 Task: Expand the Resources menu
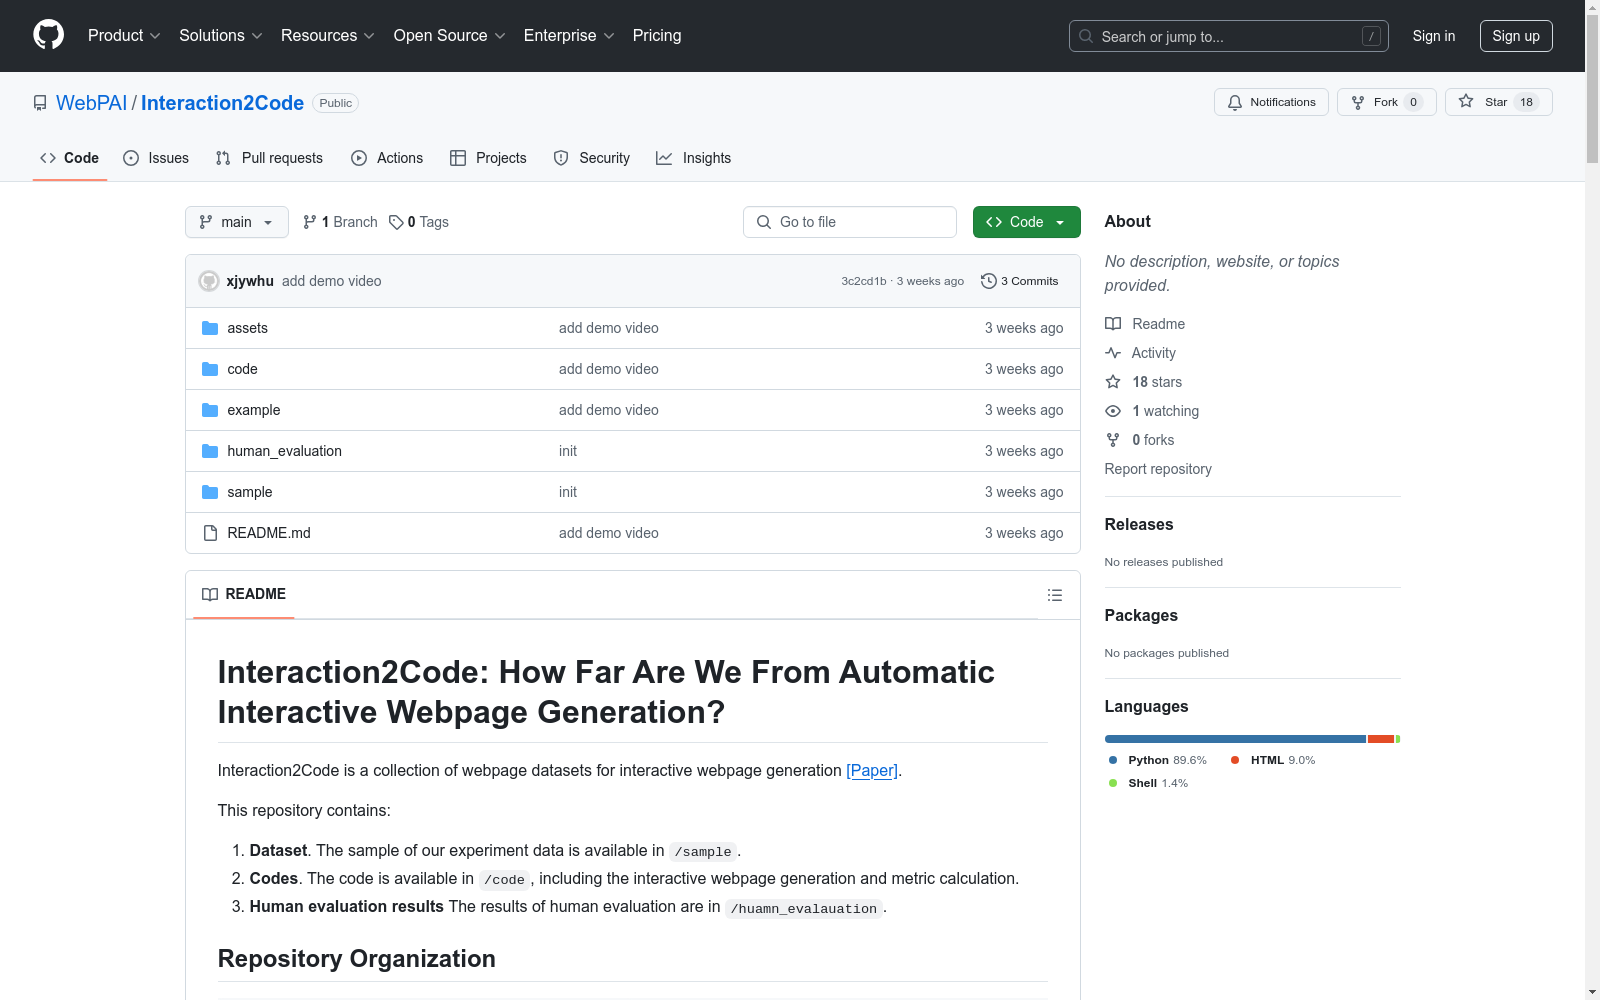pyautogui.click(x=328, y=36)
